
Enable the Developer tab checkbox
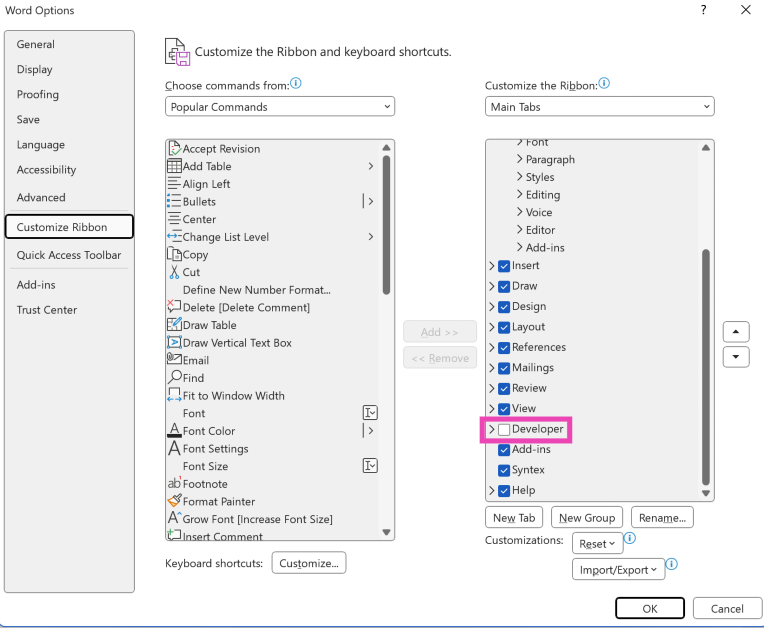click(504, 429)
